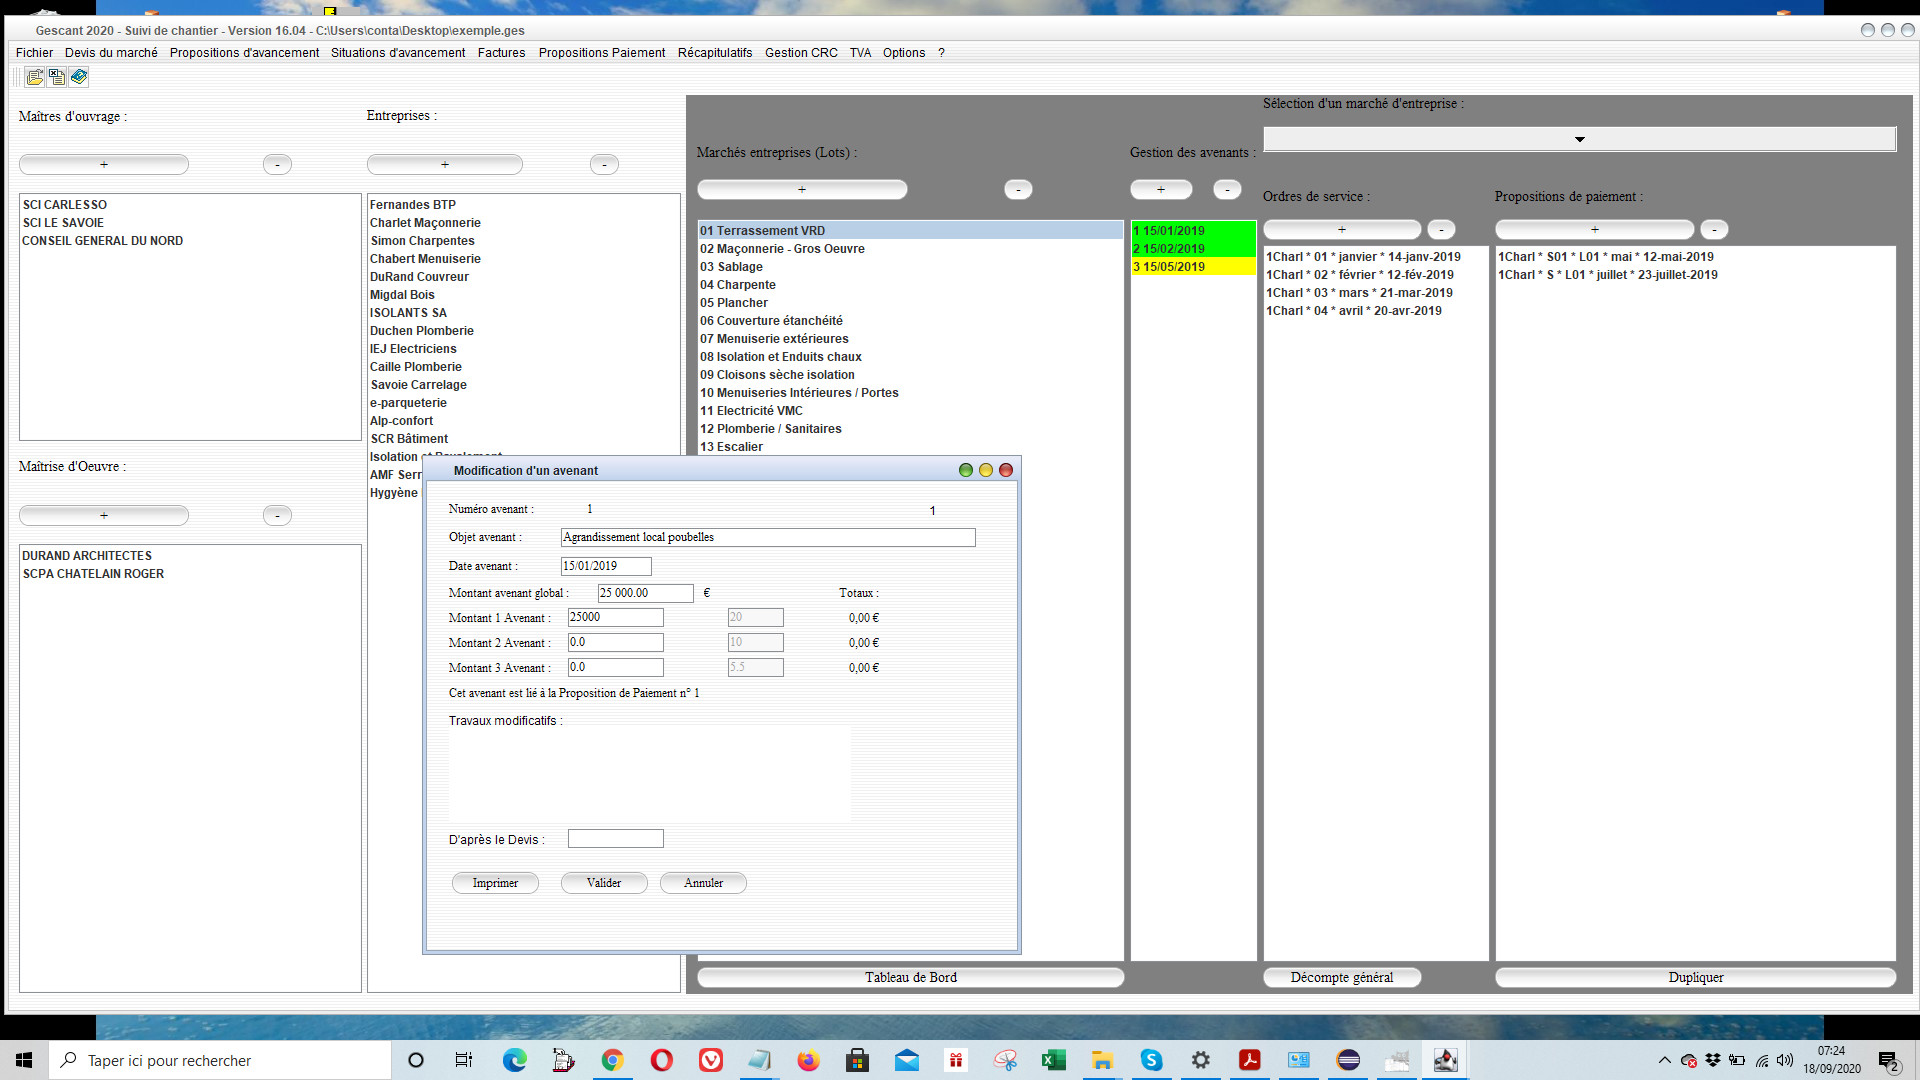Open Mail app from taskbar

906,1060
